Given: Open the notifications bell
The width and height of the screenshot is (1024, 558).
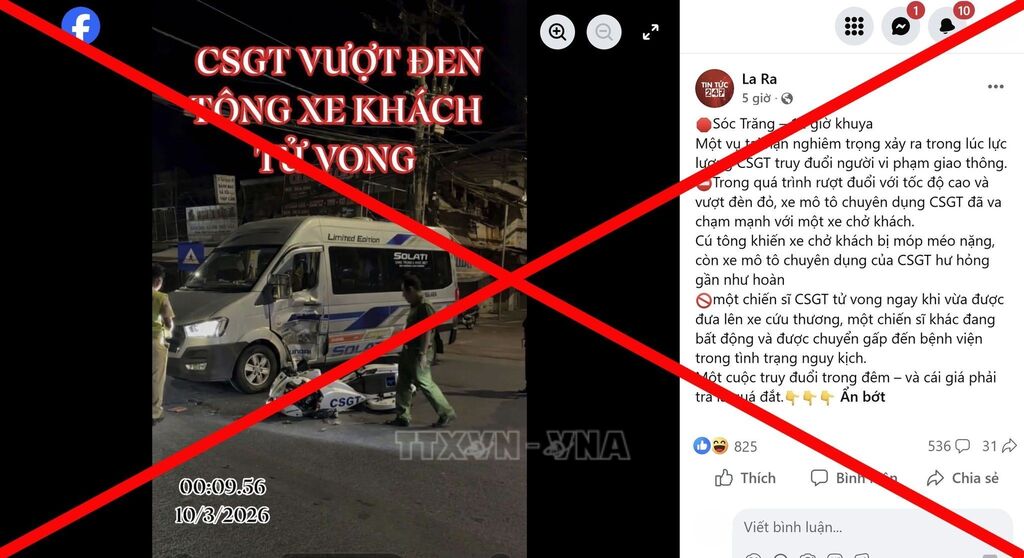Looking at the screenshot, I should coord(947,26).
